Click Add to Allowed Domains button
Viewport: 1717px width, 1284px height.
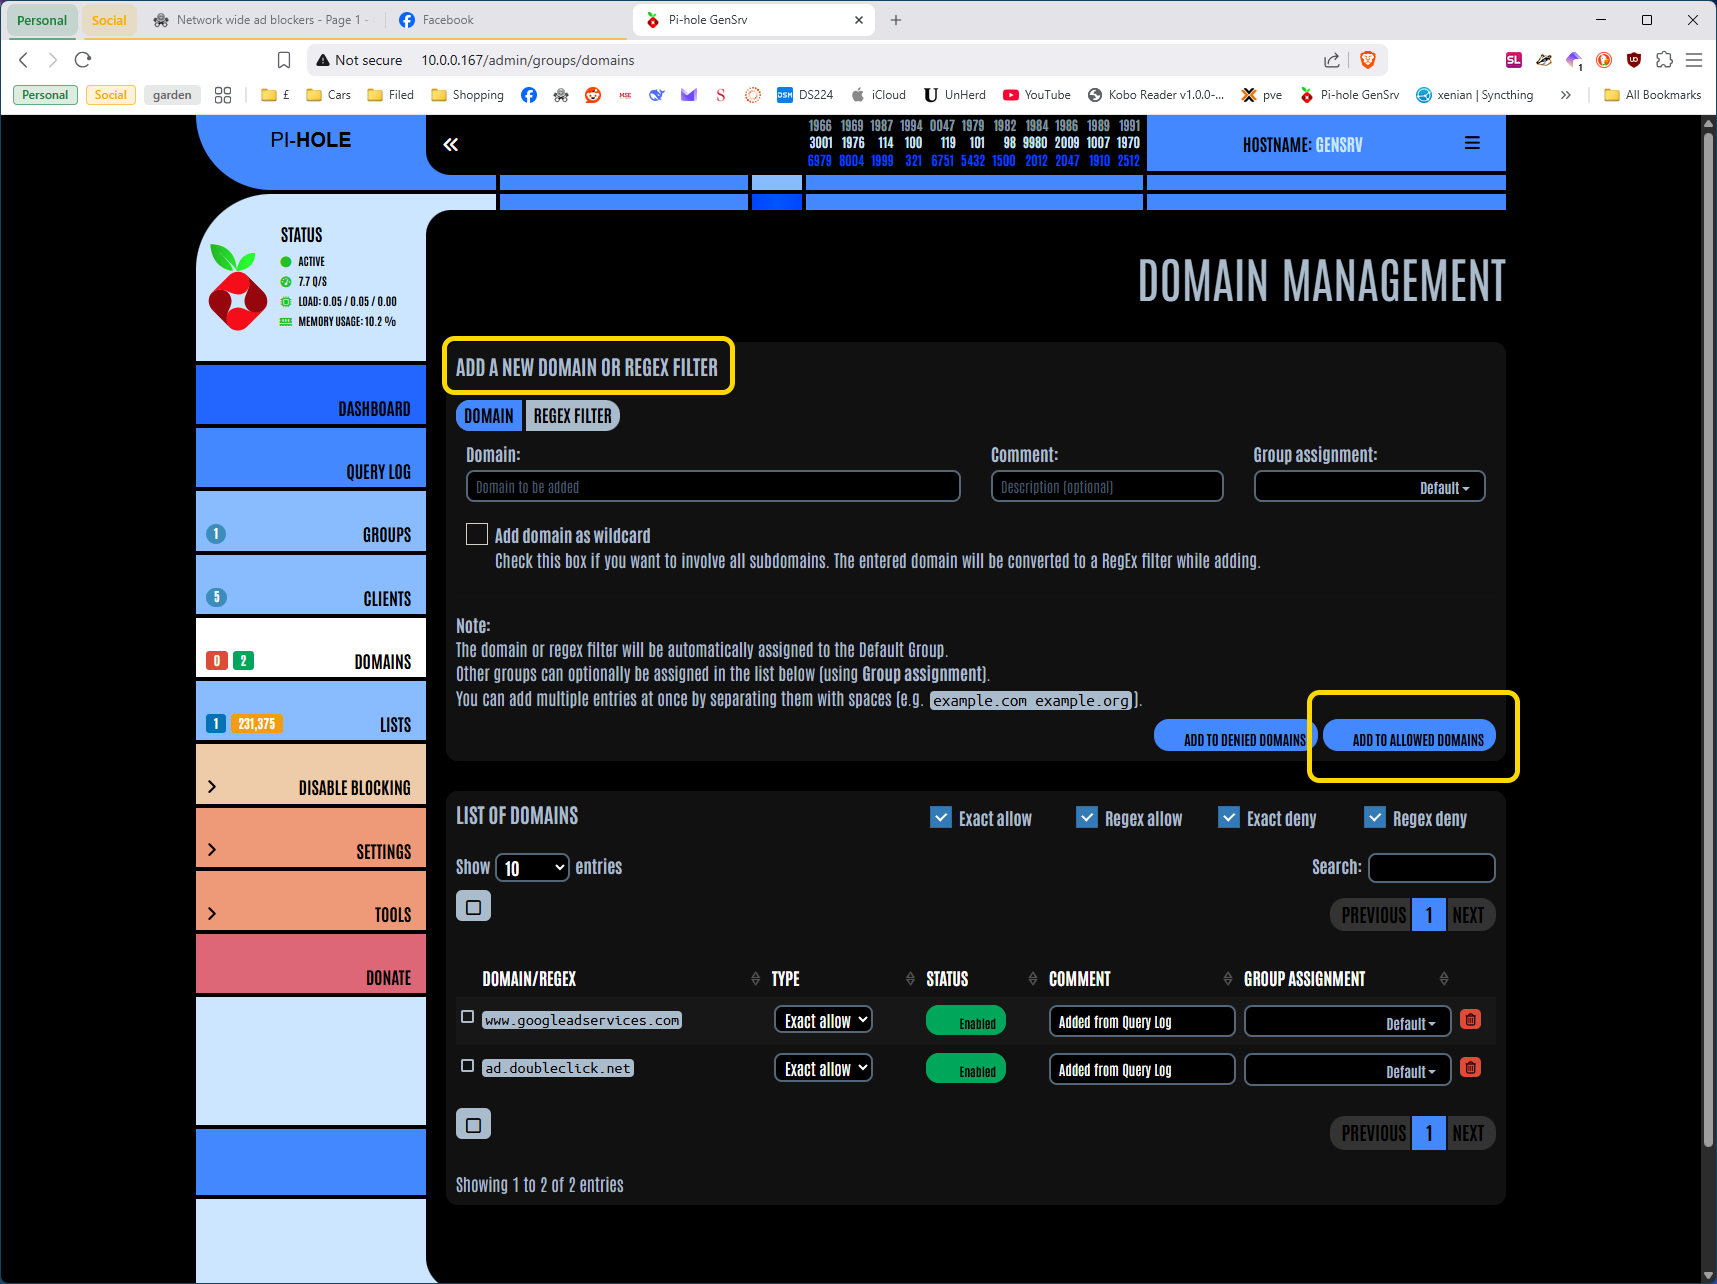[1417, 739]
